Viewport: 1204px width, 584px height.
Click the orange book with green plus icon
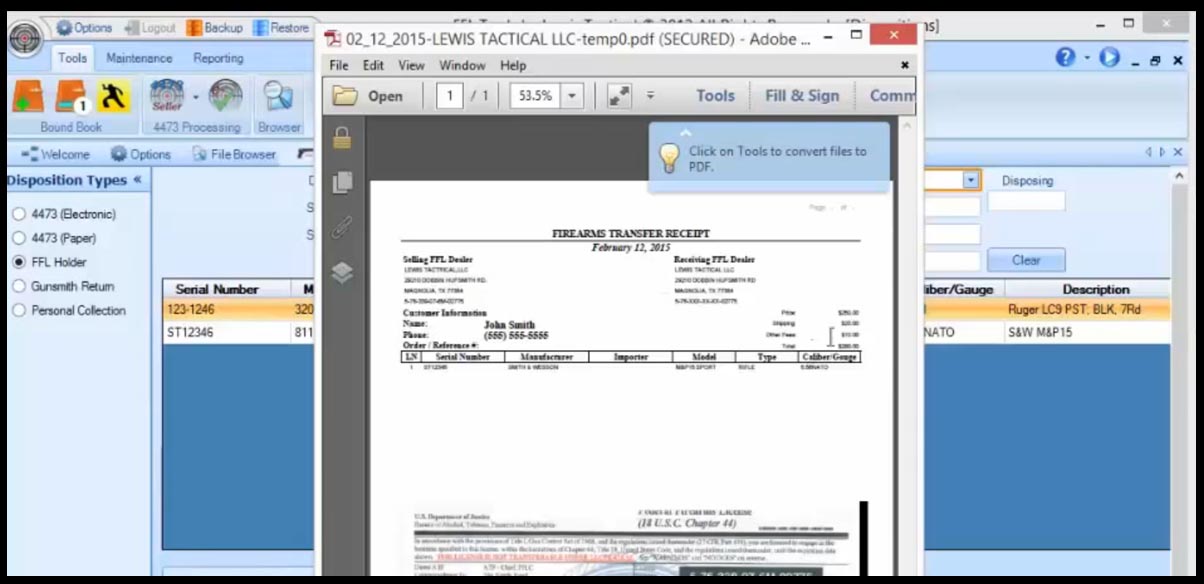click(28, 98)
